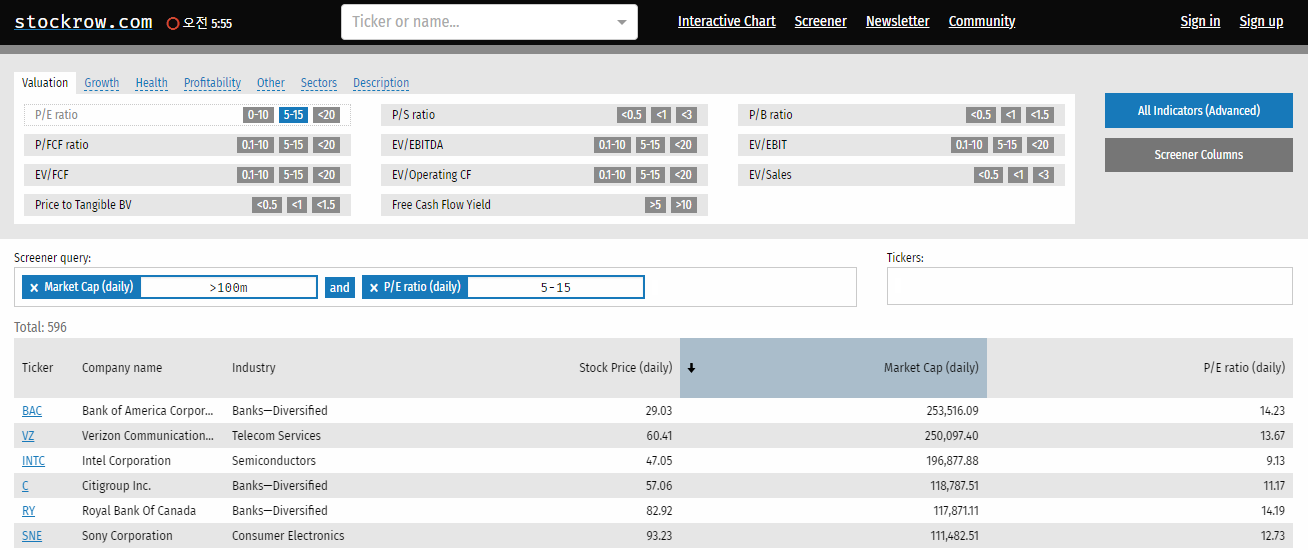The width and height of the screenshot is (1308, 550).
Task: Toggle P/B ratio <1.5 filter
Action: (1040, 115)
